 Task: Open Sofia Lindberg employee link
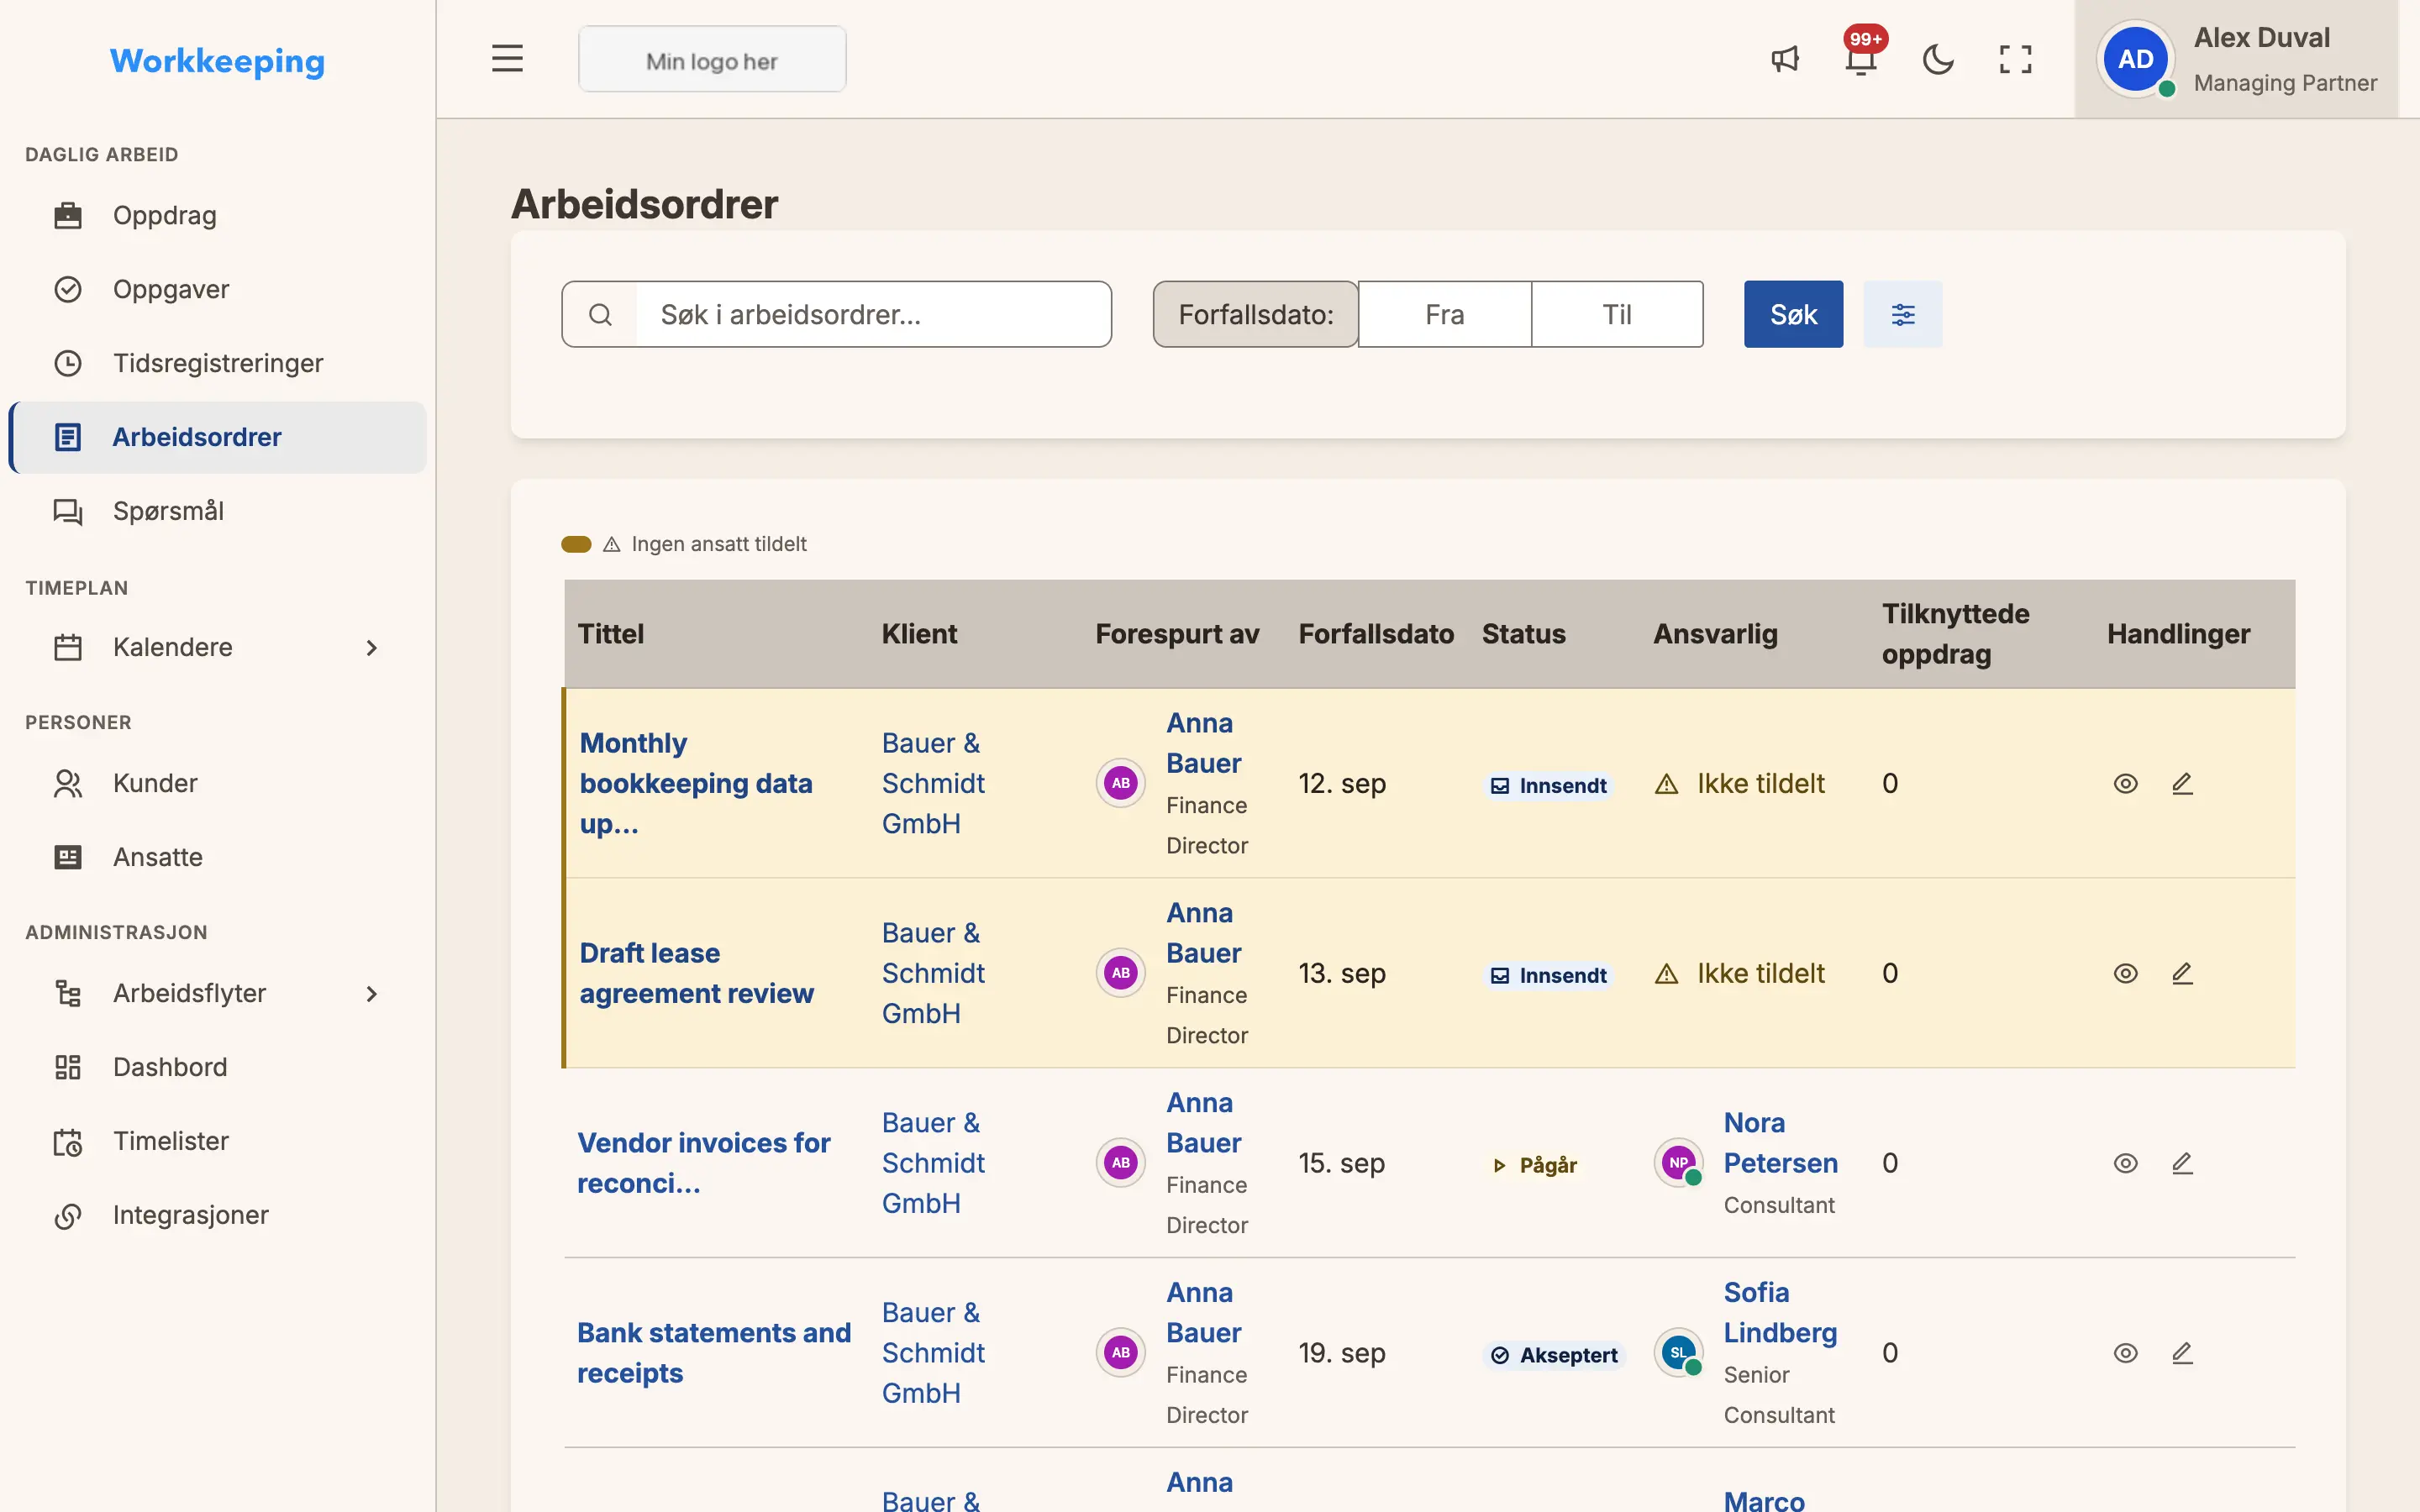pyautogui.click(x=1780, y=1313)
